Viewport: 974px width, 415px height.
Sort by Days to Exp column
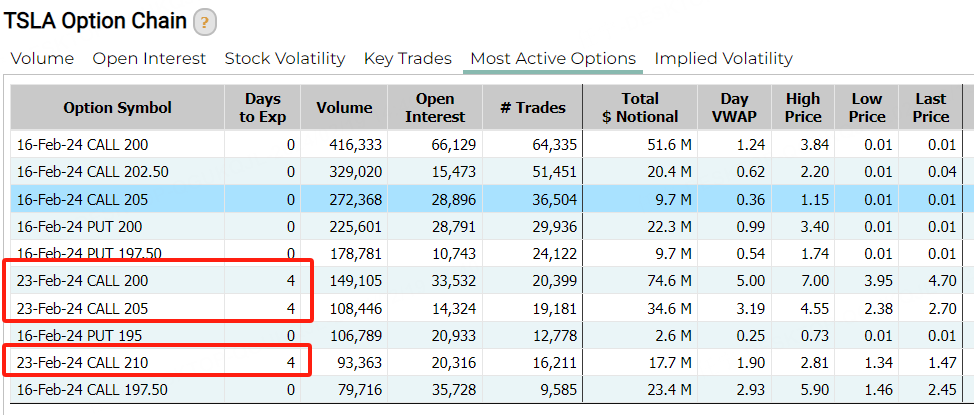pos(262,108)
